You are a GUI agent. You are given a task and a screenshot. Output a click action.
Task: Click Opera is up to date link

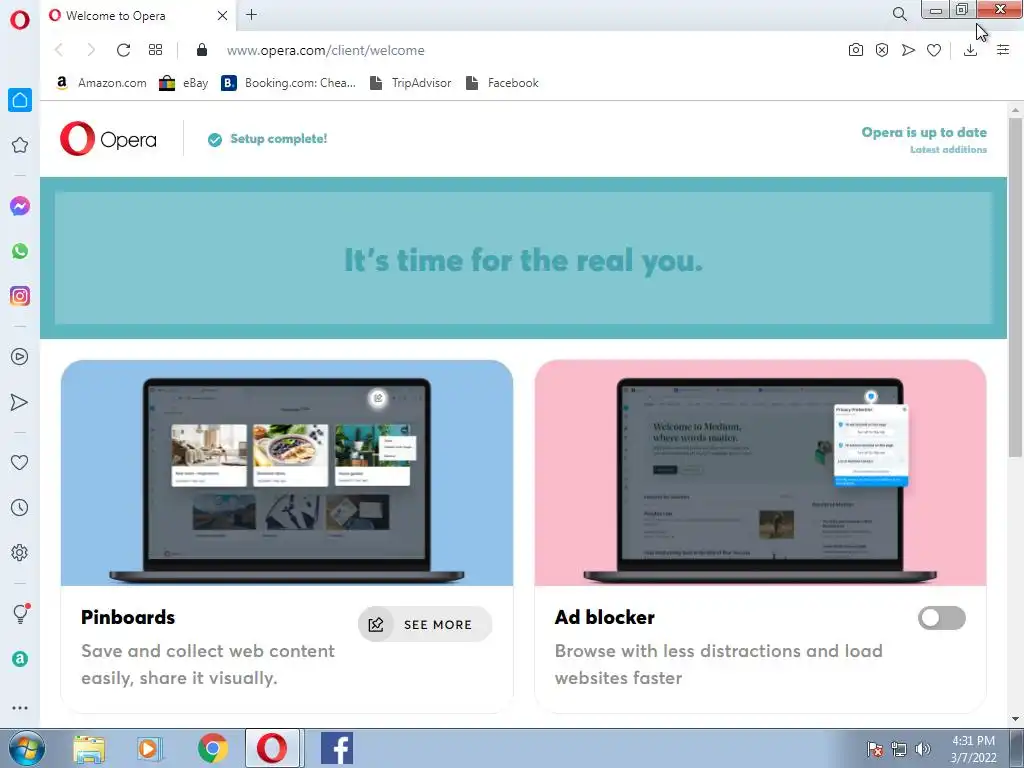(x=924, y=132)
